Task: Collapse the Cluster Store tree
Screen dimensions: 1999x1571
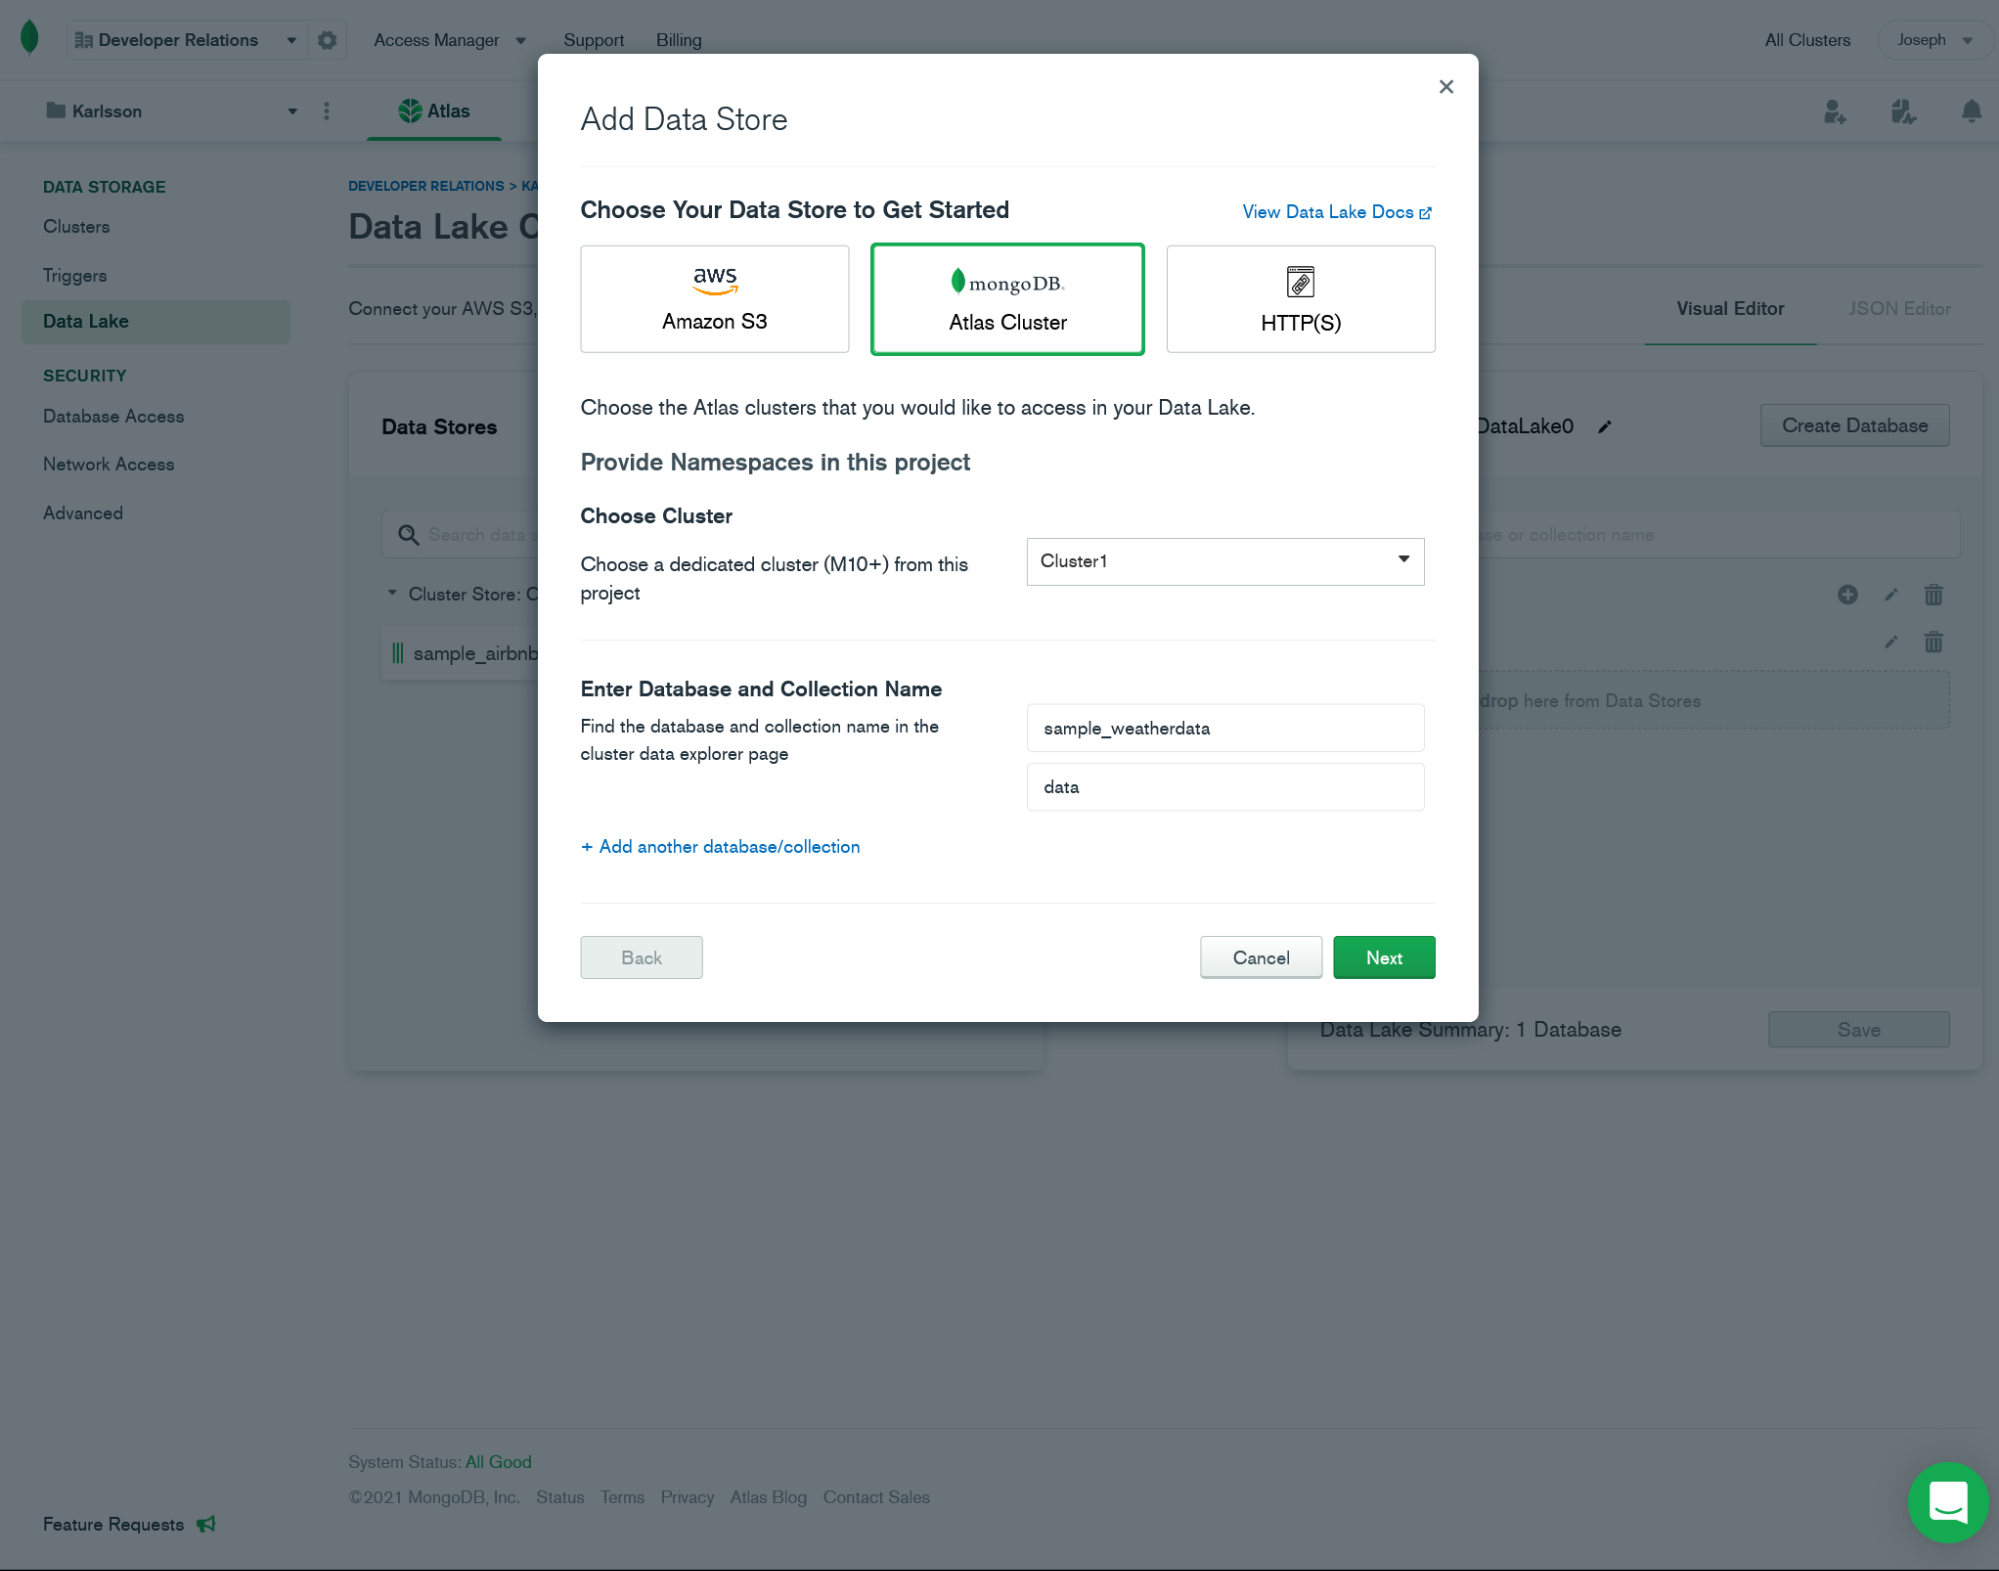Action: click(x=392, y=594)
